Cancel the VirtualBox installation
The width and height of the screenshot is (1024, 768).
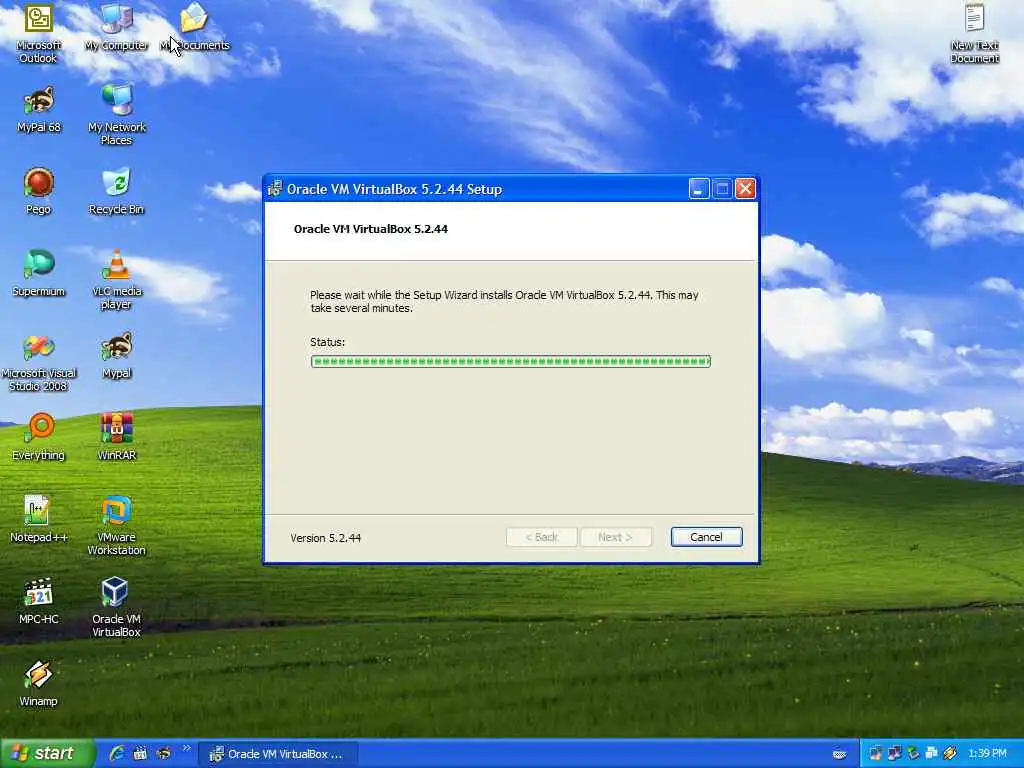706,537
